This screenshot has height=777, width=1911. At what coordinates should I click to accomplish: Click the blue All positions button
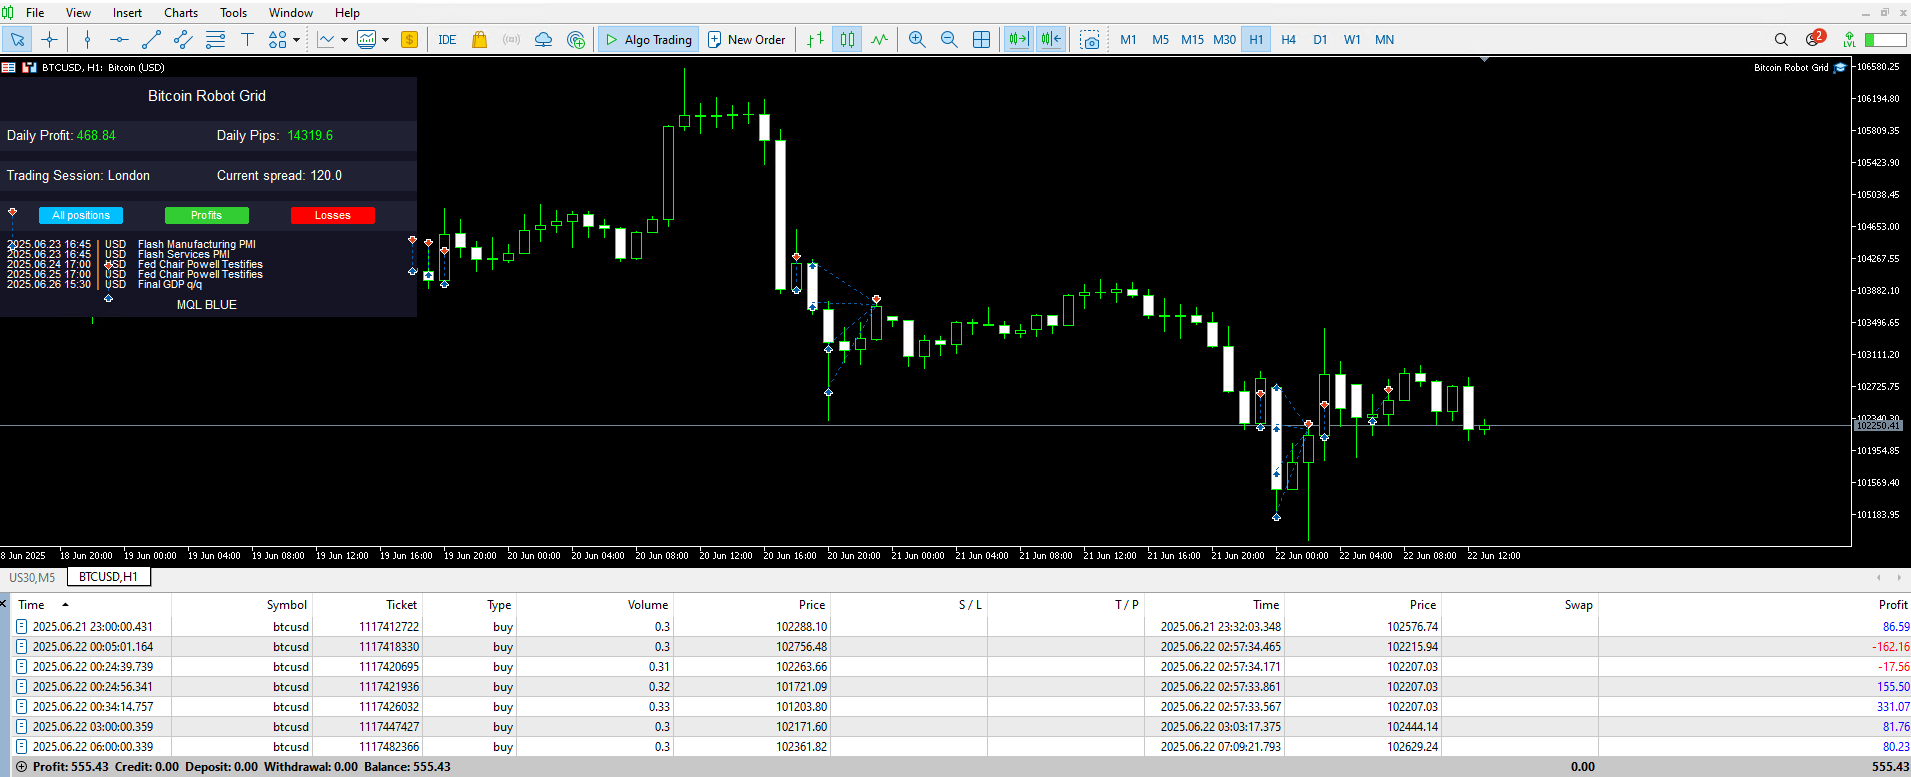pos(81,215)
